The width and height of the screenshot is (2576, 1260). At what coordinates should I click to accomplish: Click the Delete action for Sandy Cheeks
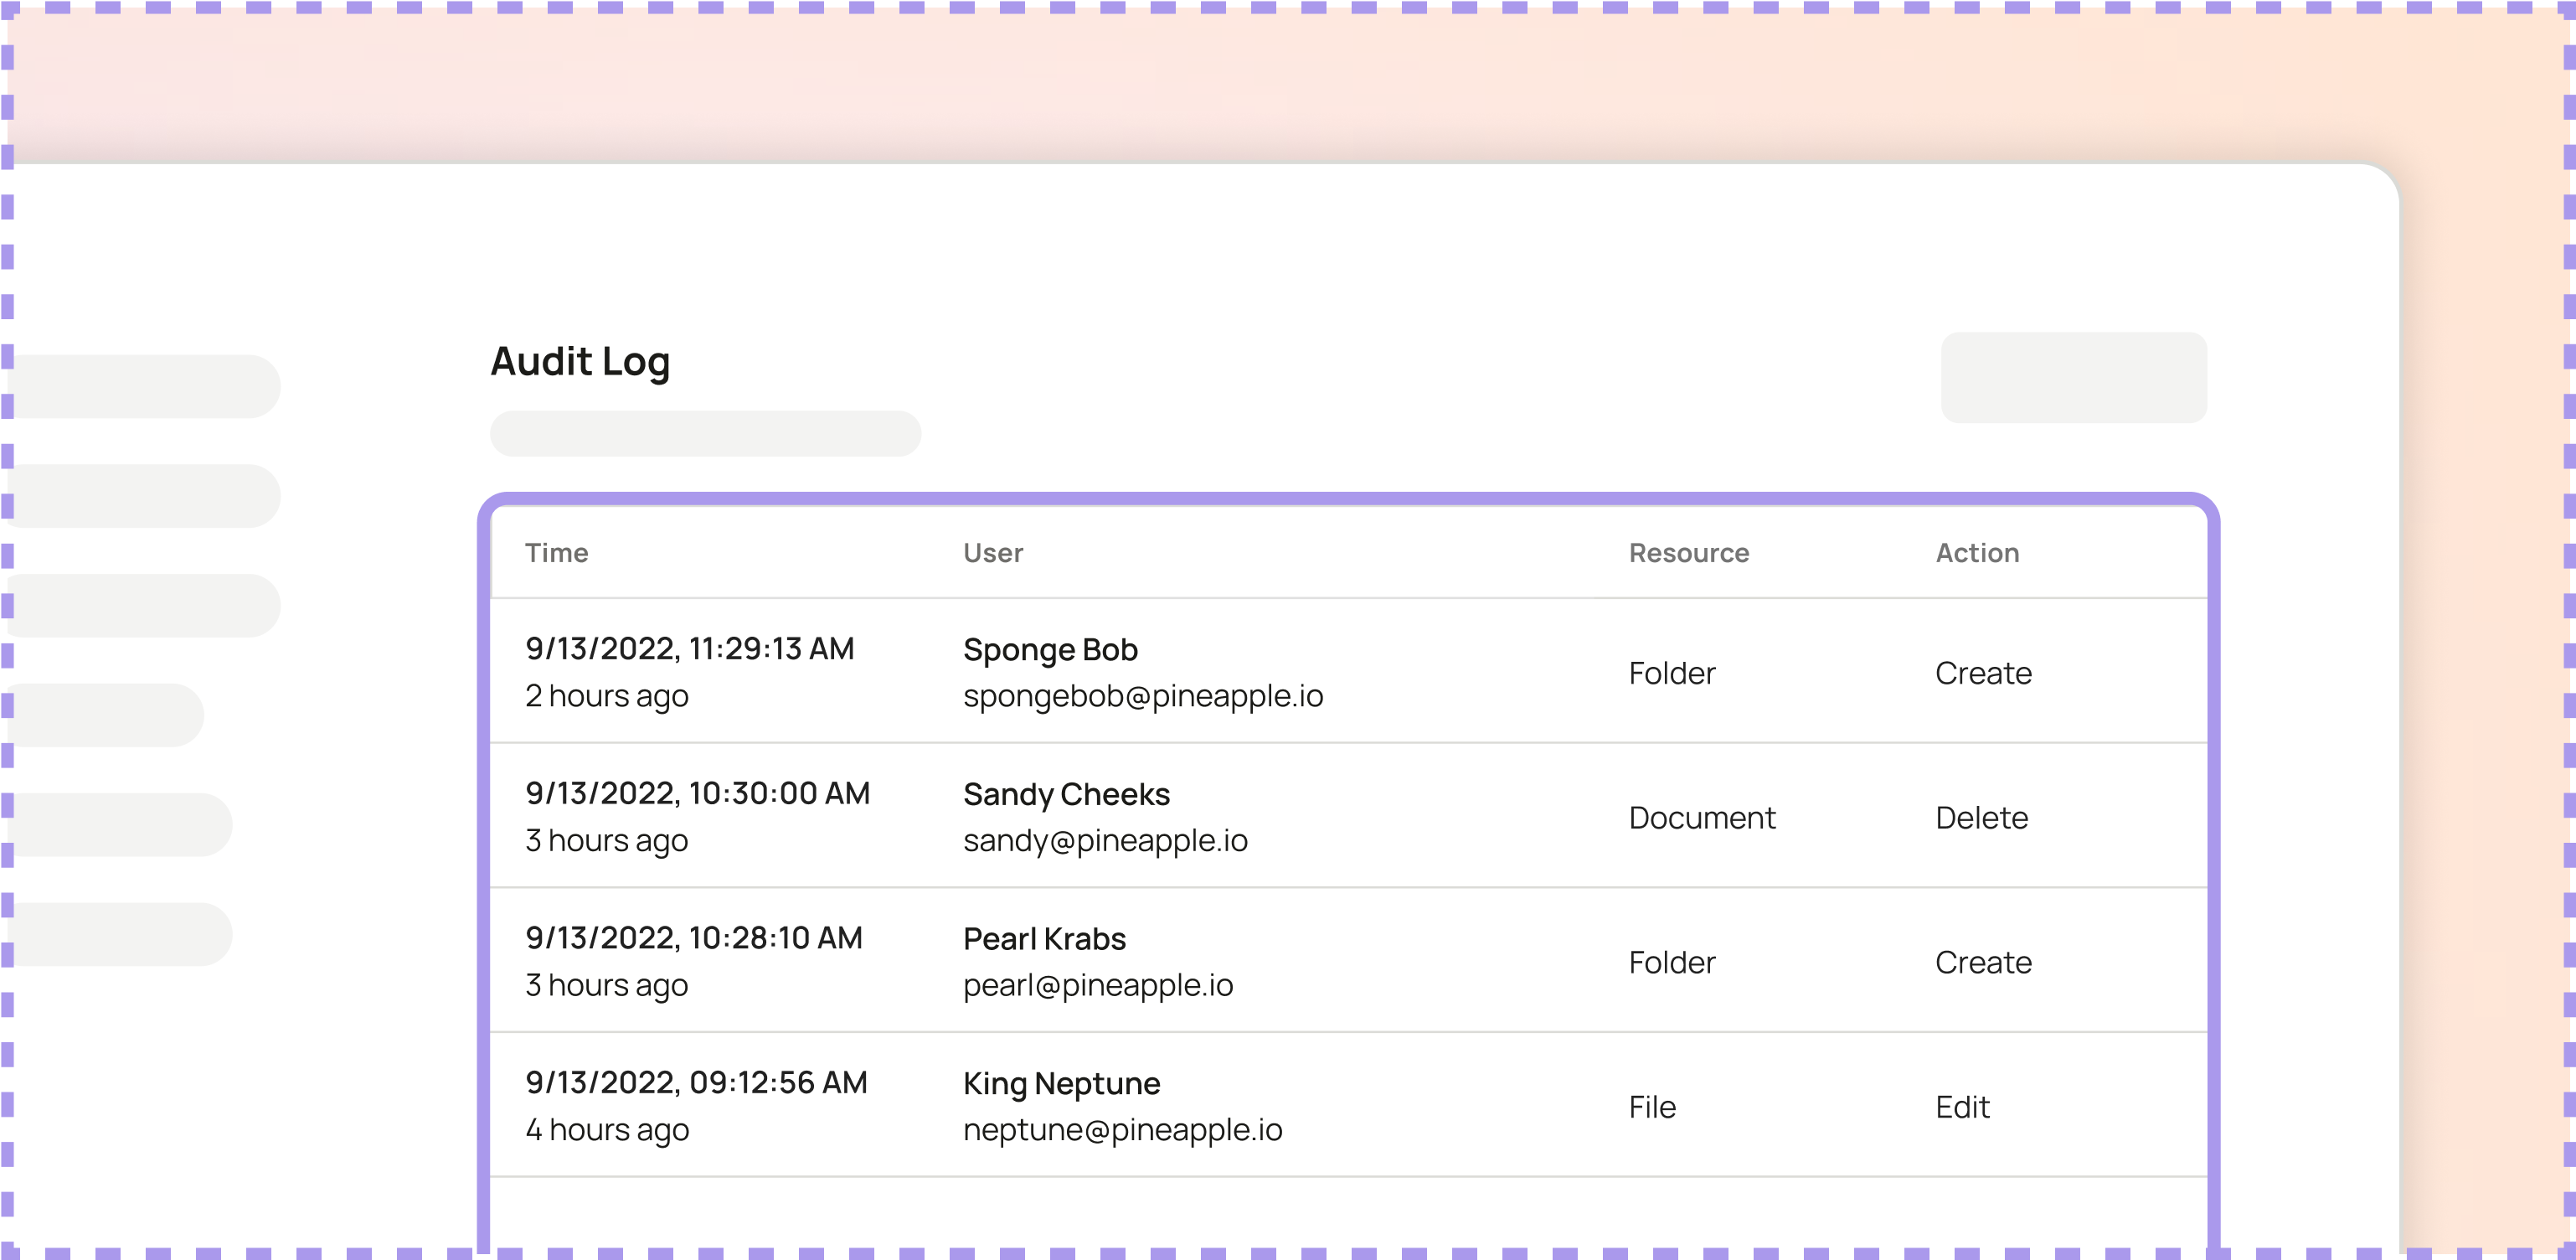tap(1980, 818)
